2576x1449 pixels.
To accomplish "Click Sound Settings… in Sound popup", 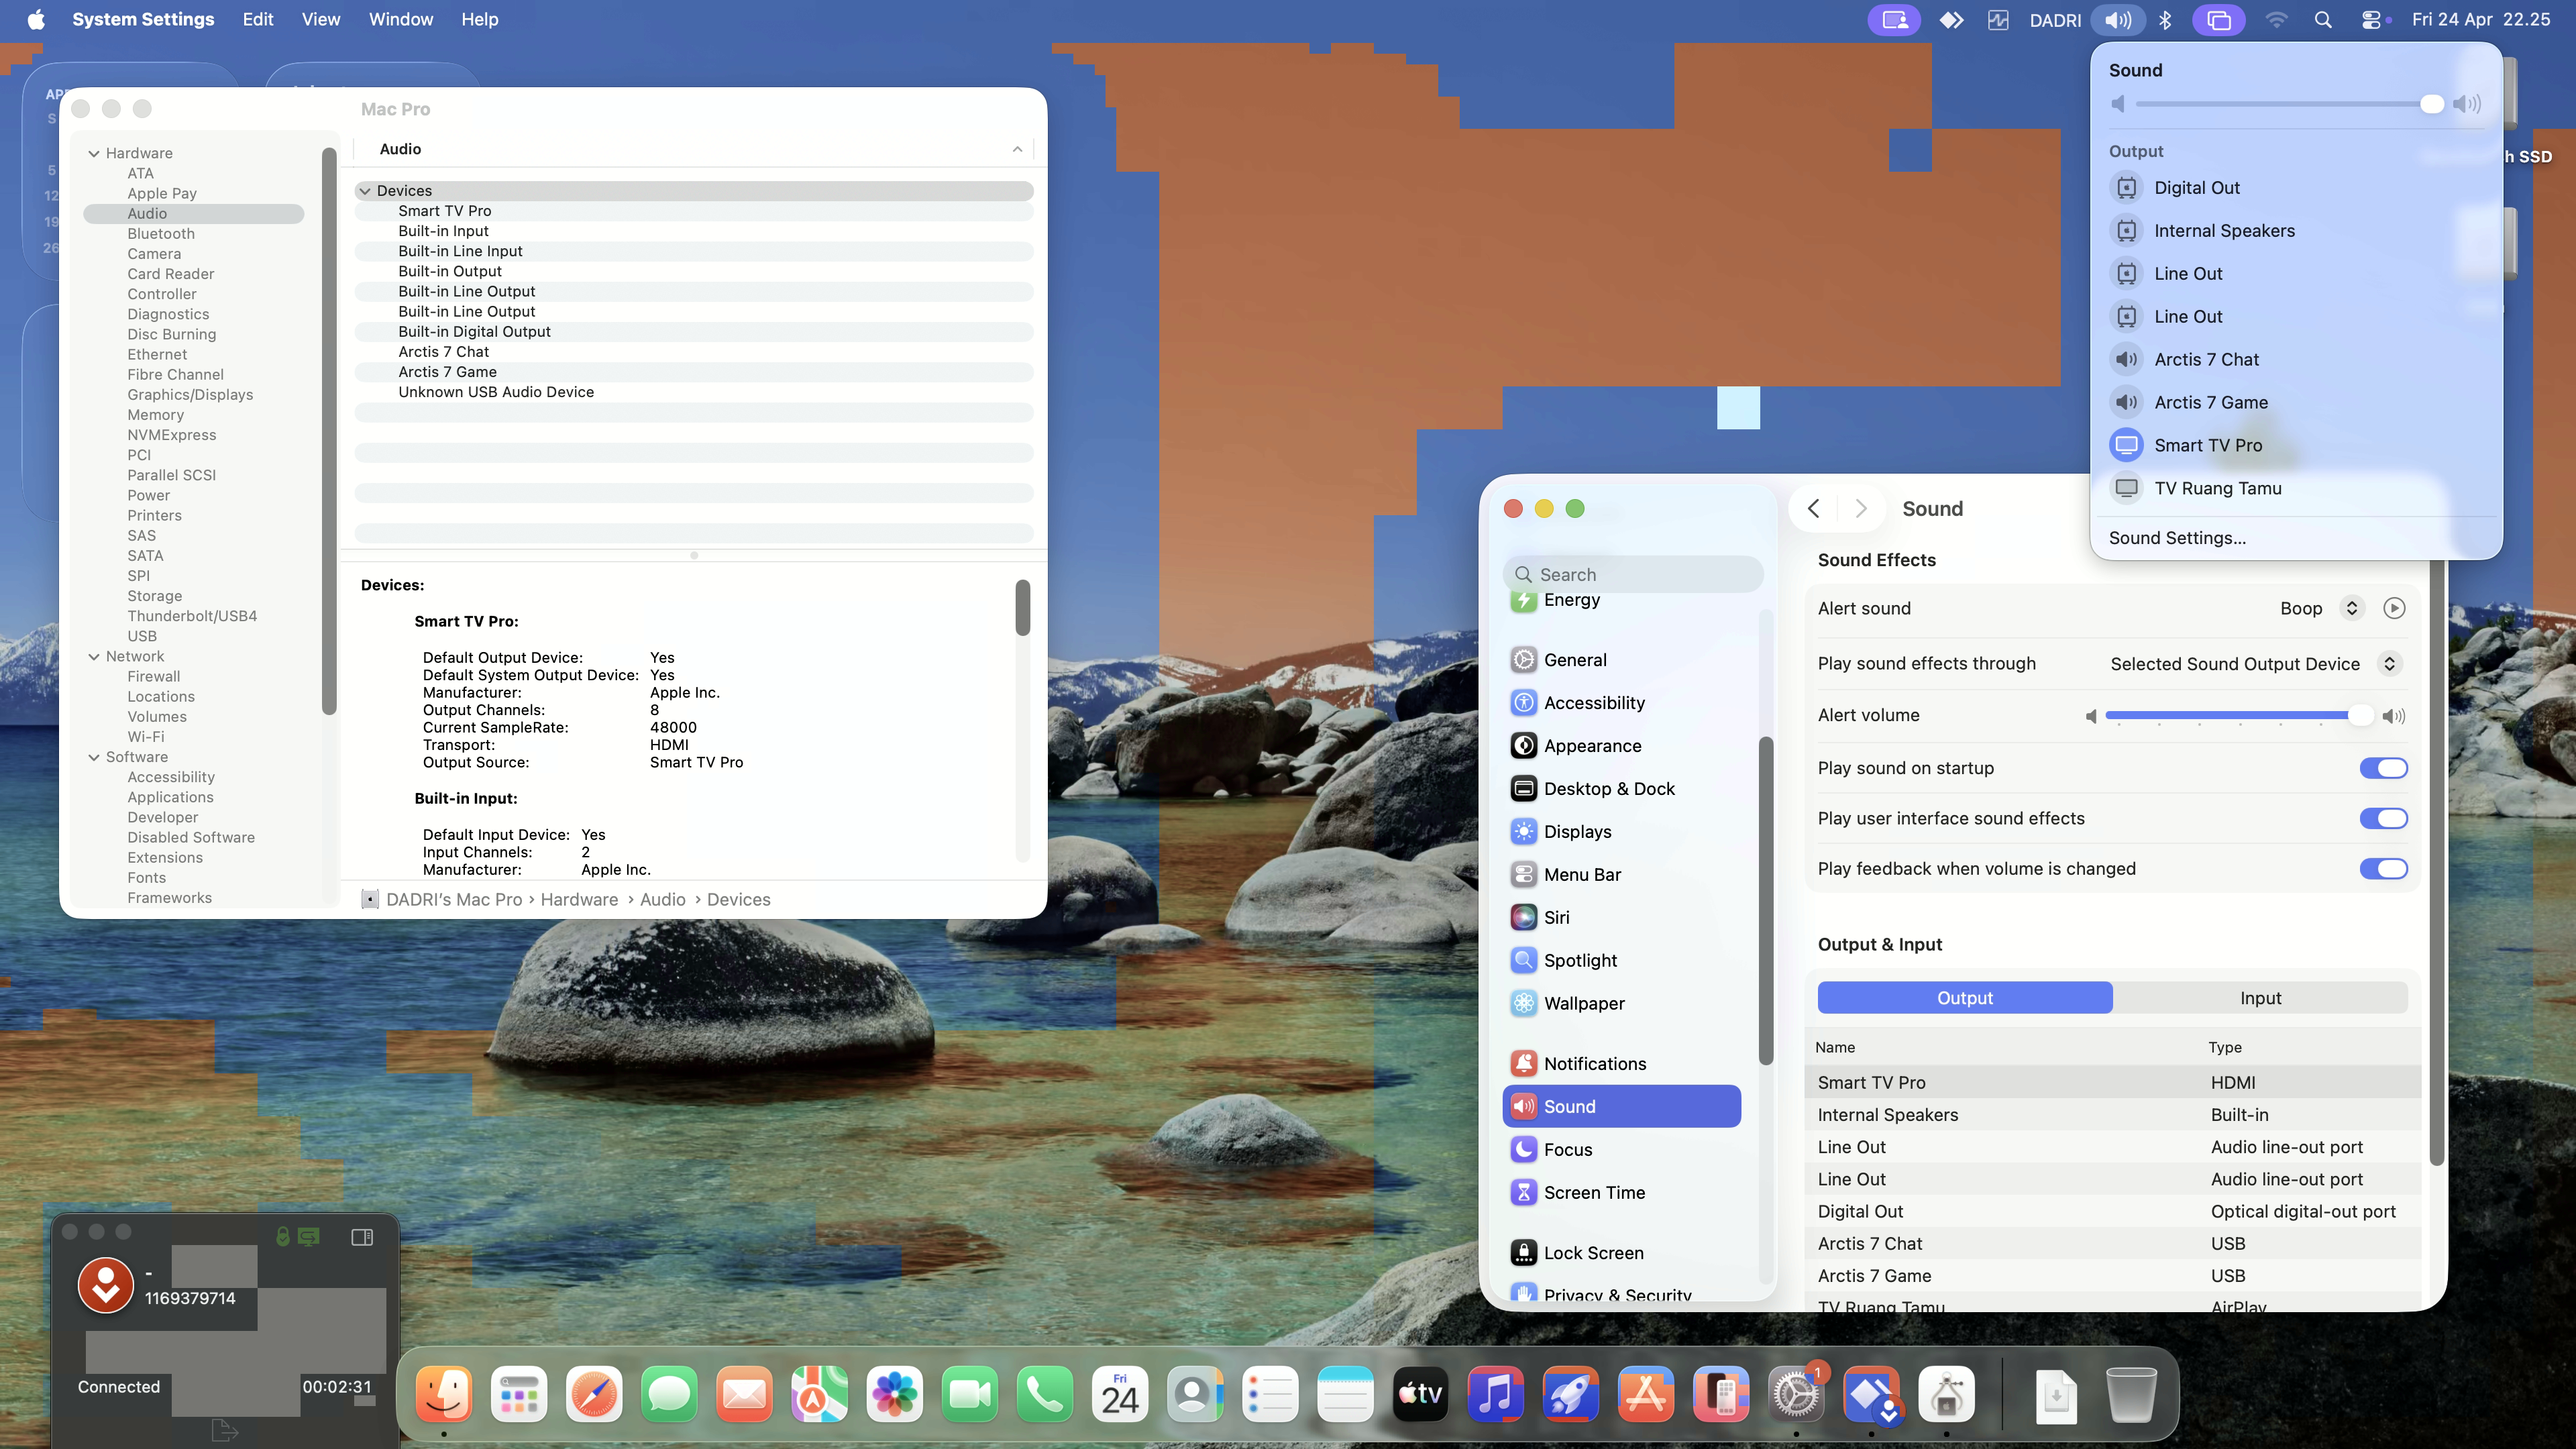I will tap(2177, 538).
